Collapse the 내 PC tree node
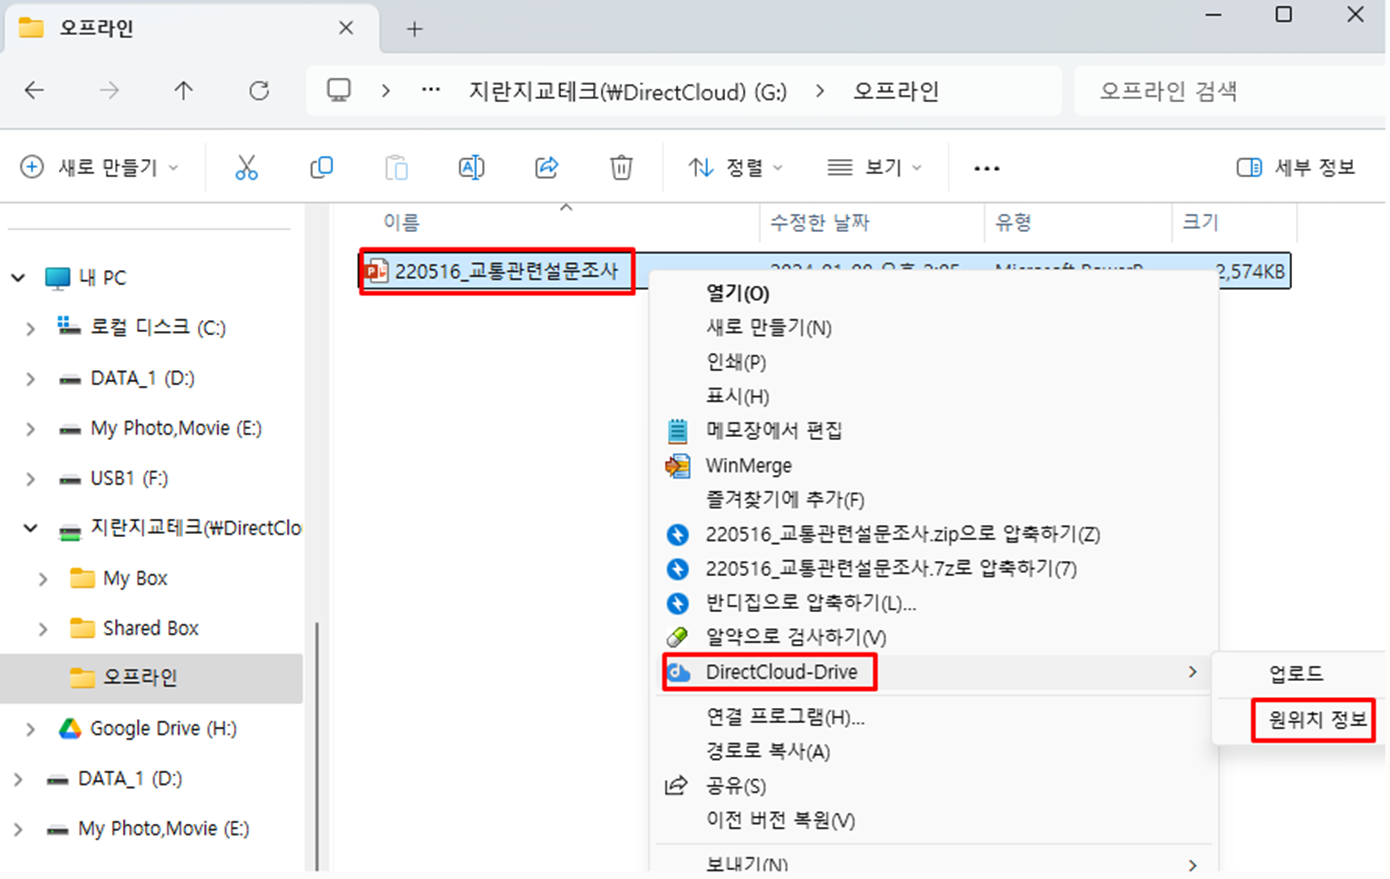Screen dimensions: 1390x879 (x=18, y=277)
